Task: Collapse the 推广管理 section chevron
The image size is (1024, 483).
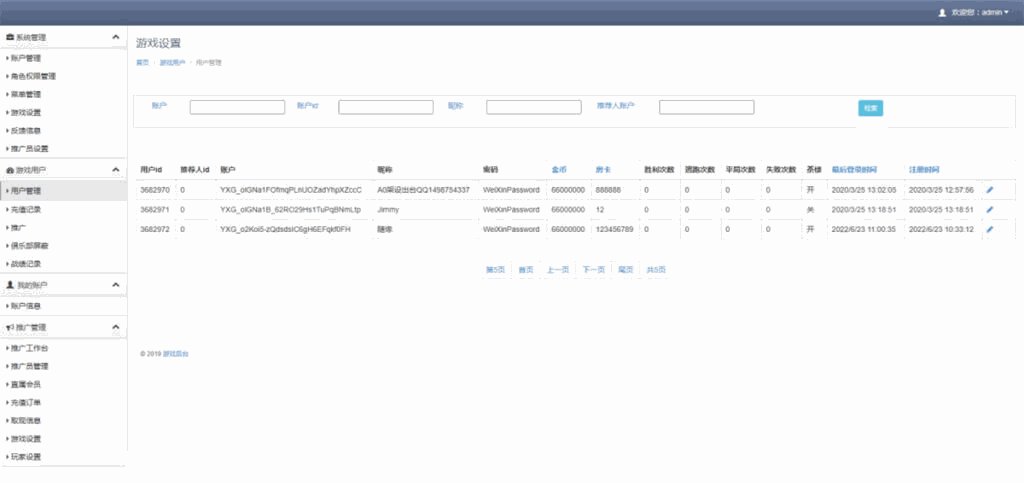Action: tap(115, 328)
